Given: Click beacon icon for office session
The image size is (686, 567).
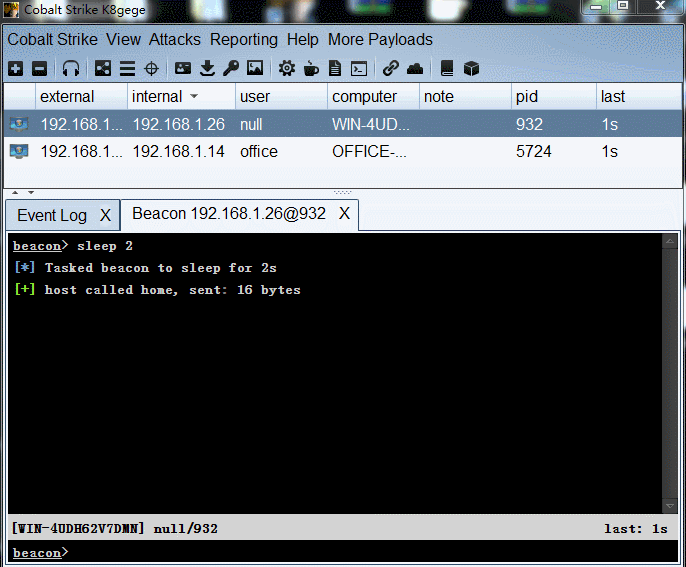Looking at the screenshot, I should tap(19, 151).
